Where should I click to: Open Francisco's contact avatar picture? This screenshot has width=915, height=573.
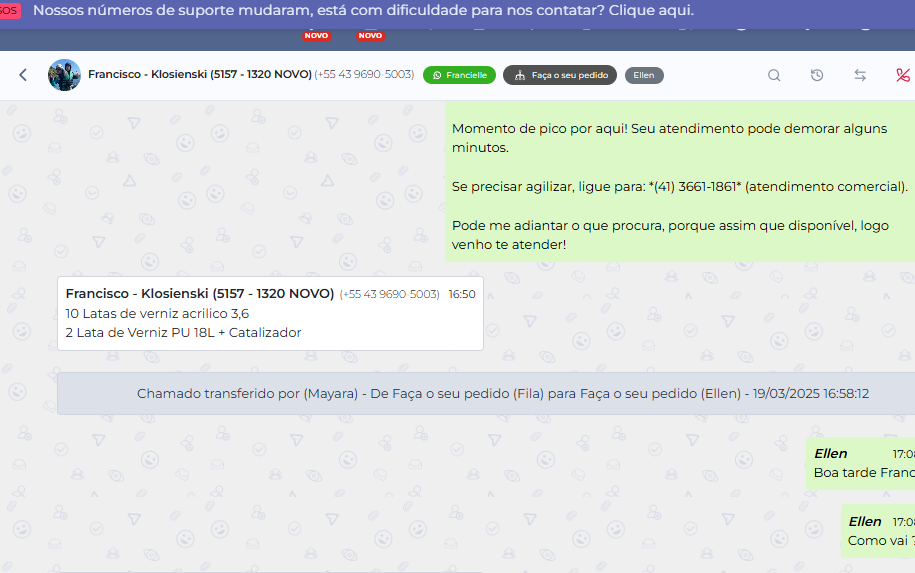(x=64, y=75)
